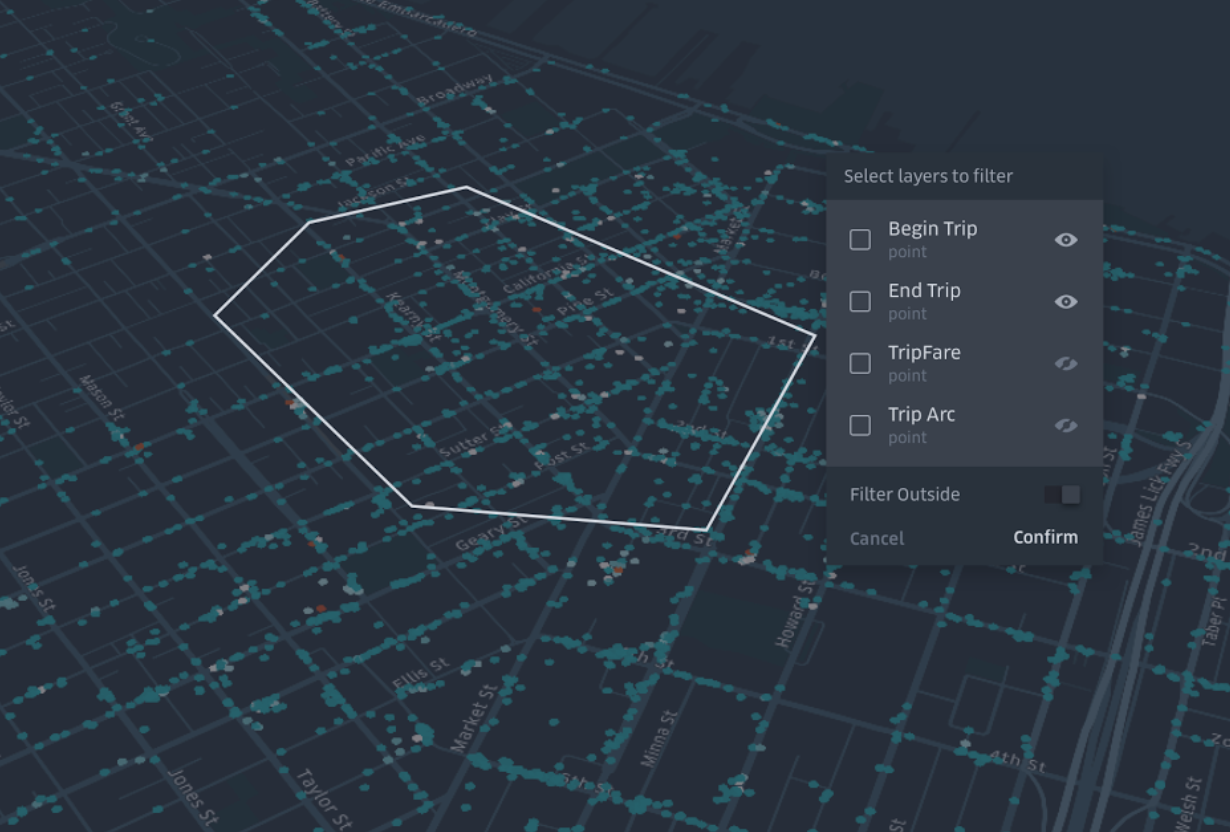Image resolution: width=1230 pixels, height=832 pixels.
Task: Click the Ellis St map label
Action: click(421, 673)
